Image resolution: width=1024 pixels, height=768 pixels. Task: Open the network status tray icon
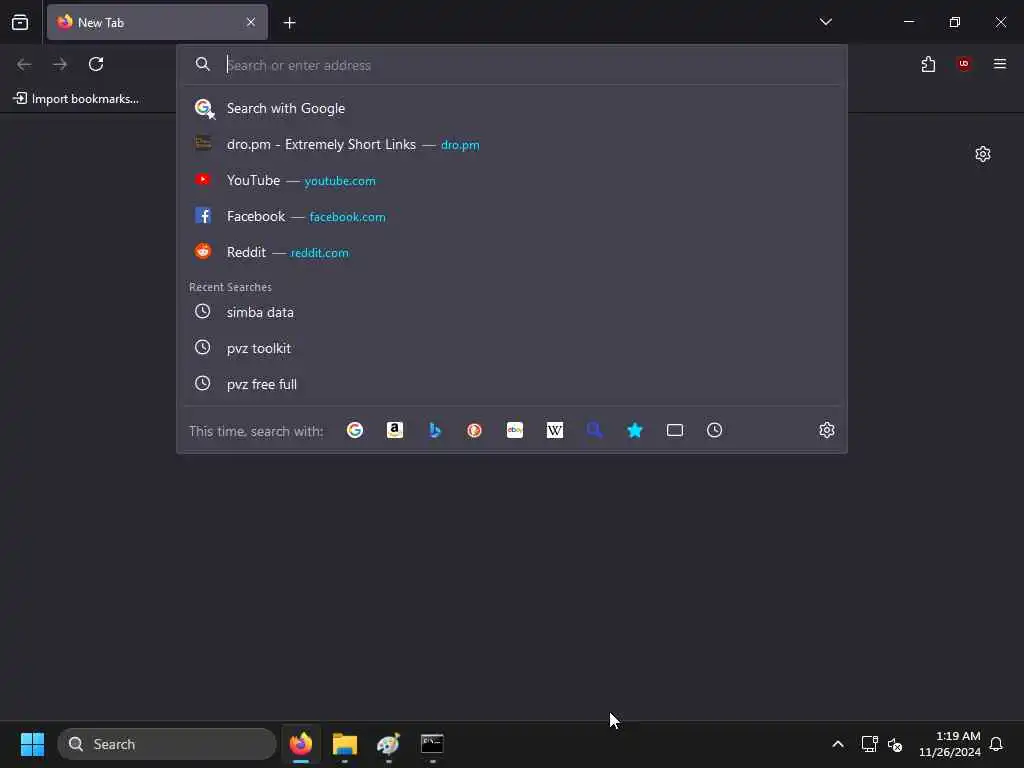point(869,744)
